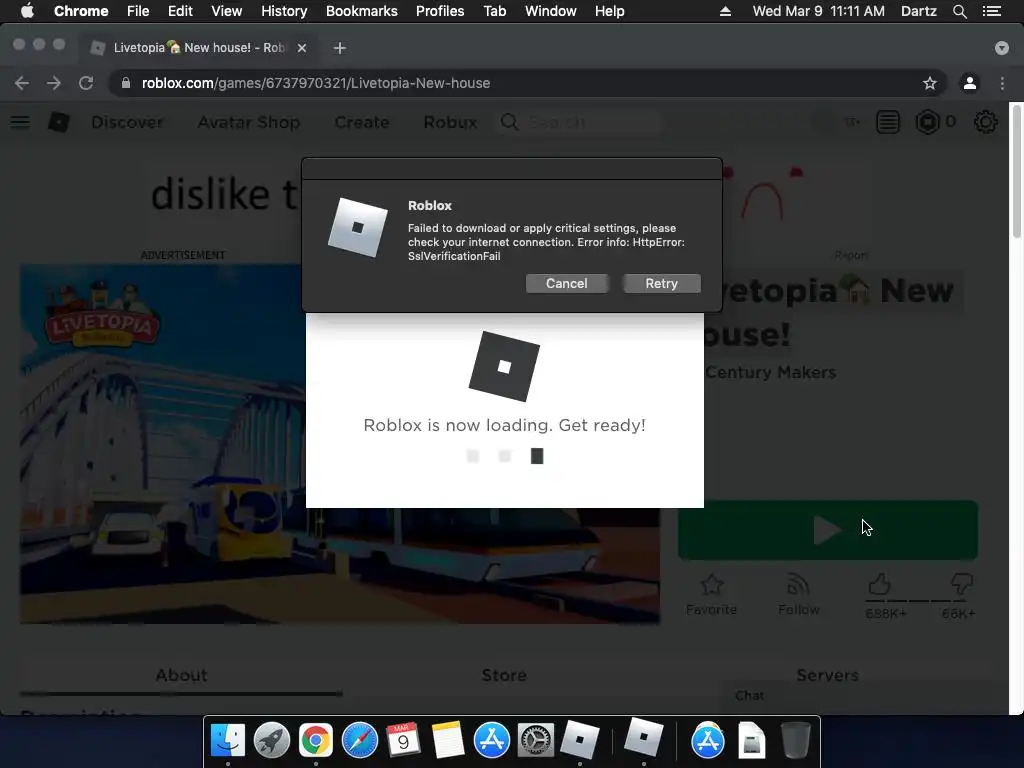Open the Robux link in navbar
The image size is (1024, 768).
click(x=450, y=122)
